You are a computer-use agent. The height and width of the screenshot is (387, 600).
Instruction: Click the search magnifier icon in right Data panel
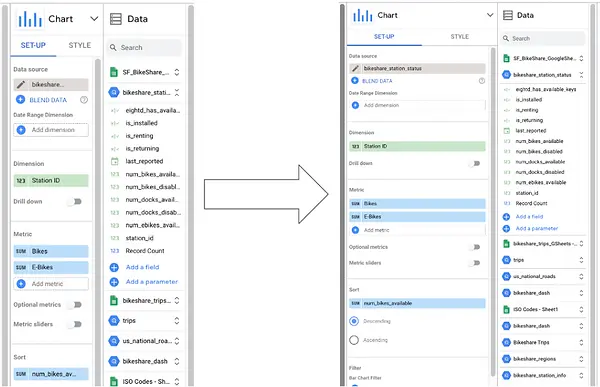[x=506, y=38]
